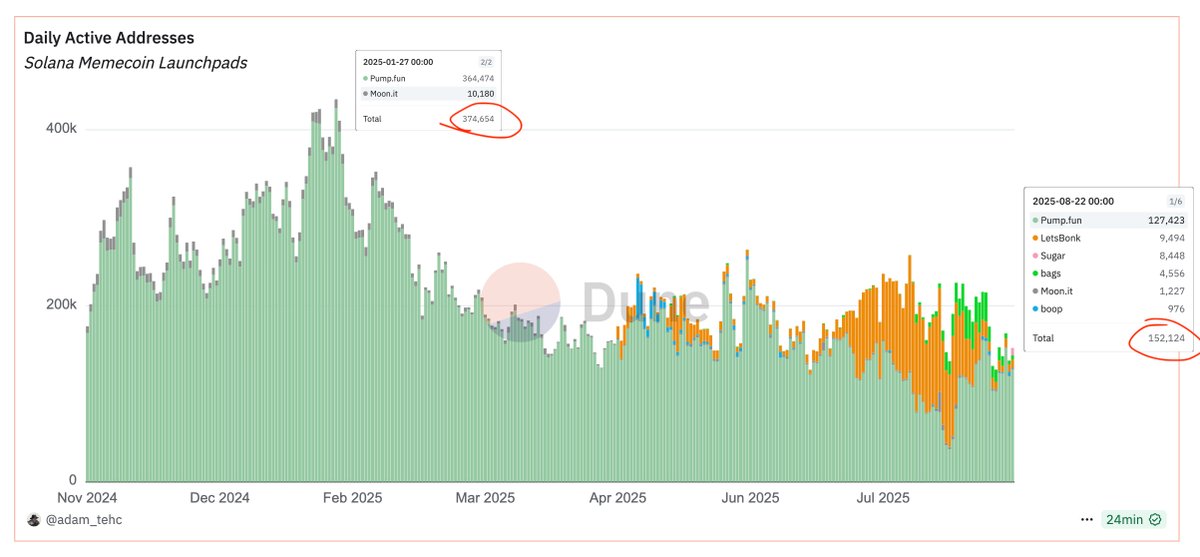The height and width of the screenshot is (557, 1200).
Task: Click the Pump.fun value 127,423
Action: click(x=1164, y=220)
